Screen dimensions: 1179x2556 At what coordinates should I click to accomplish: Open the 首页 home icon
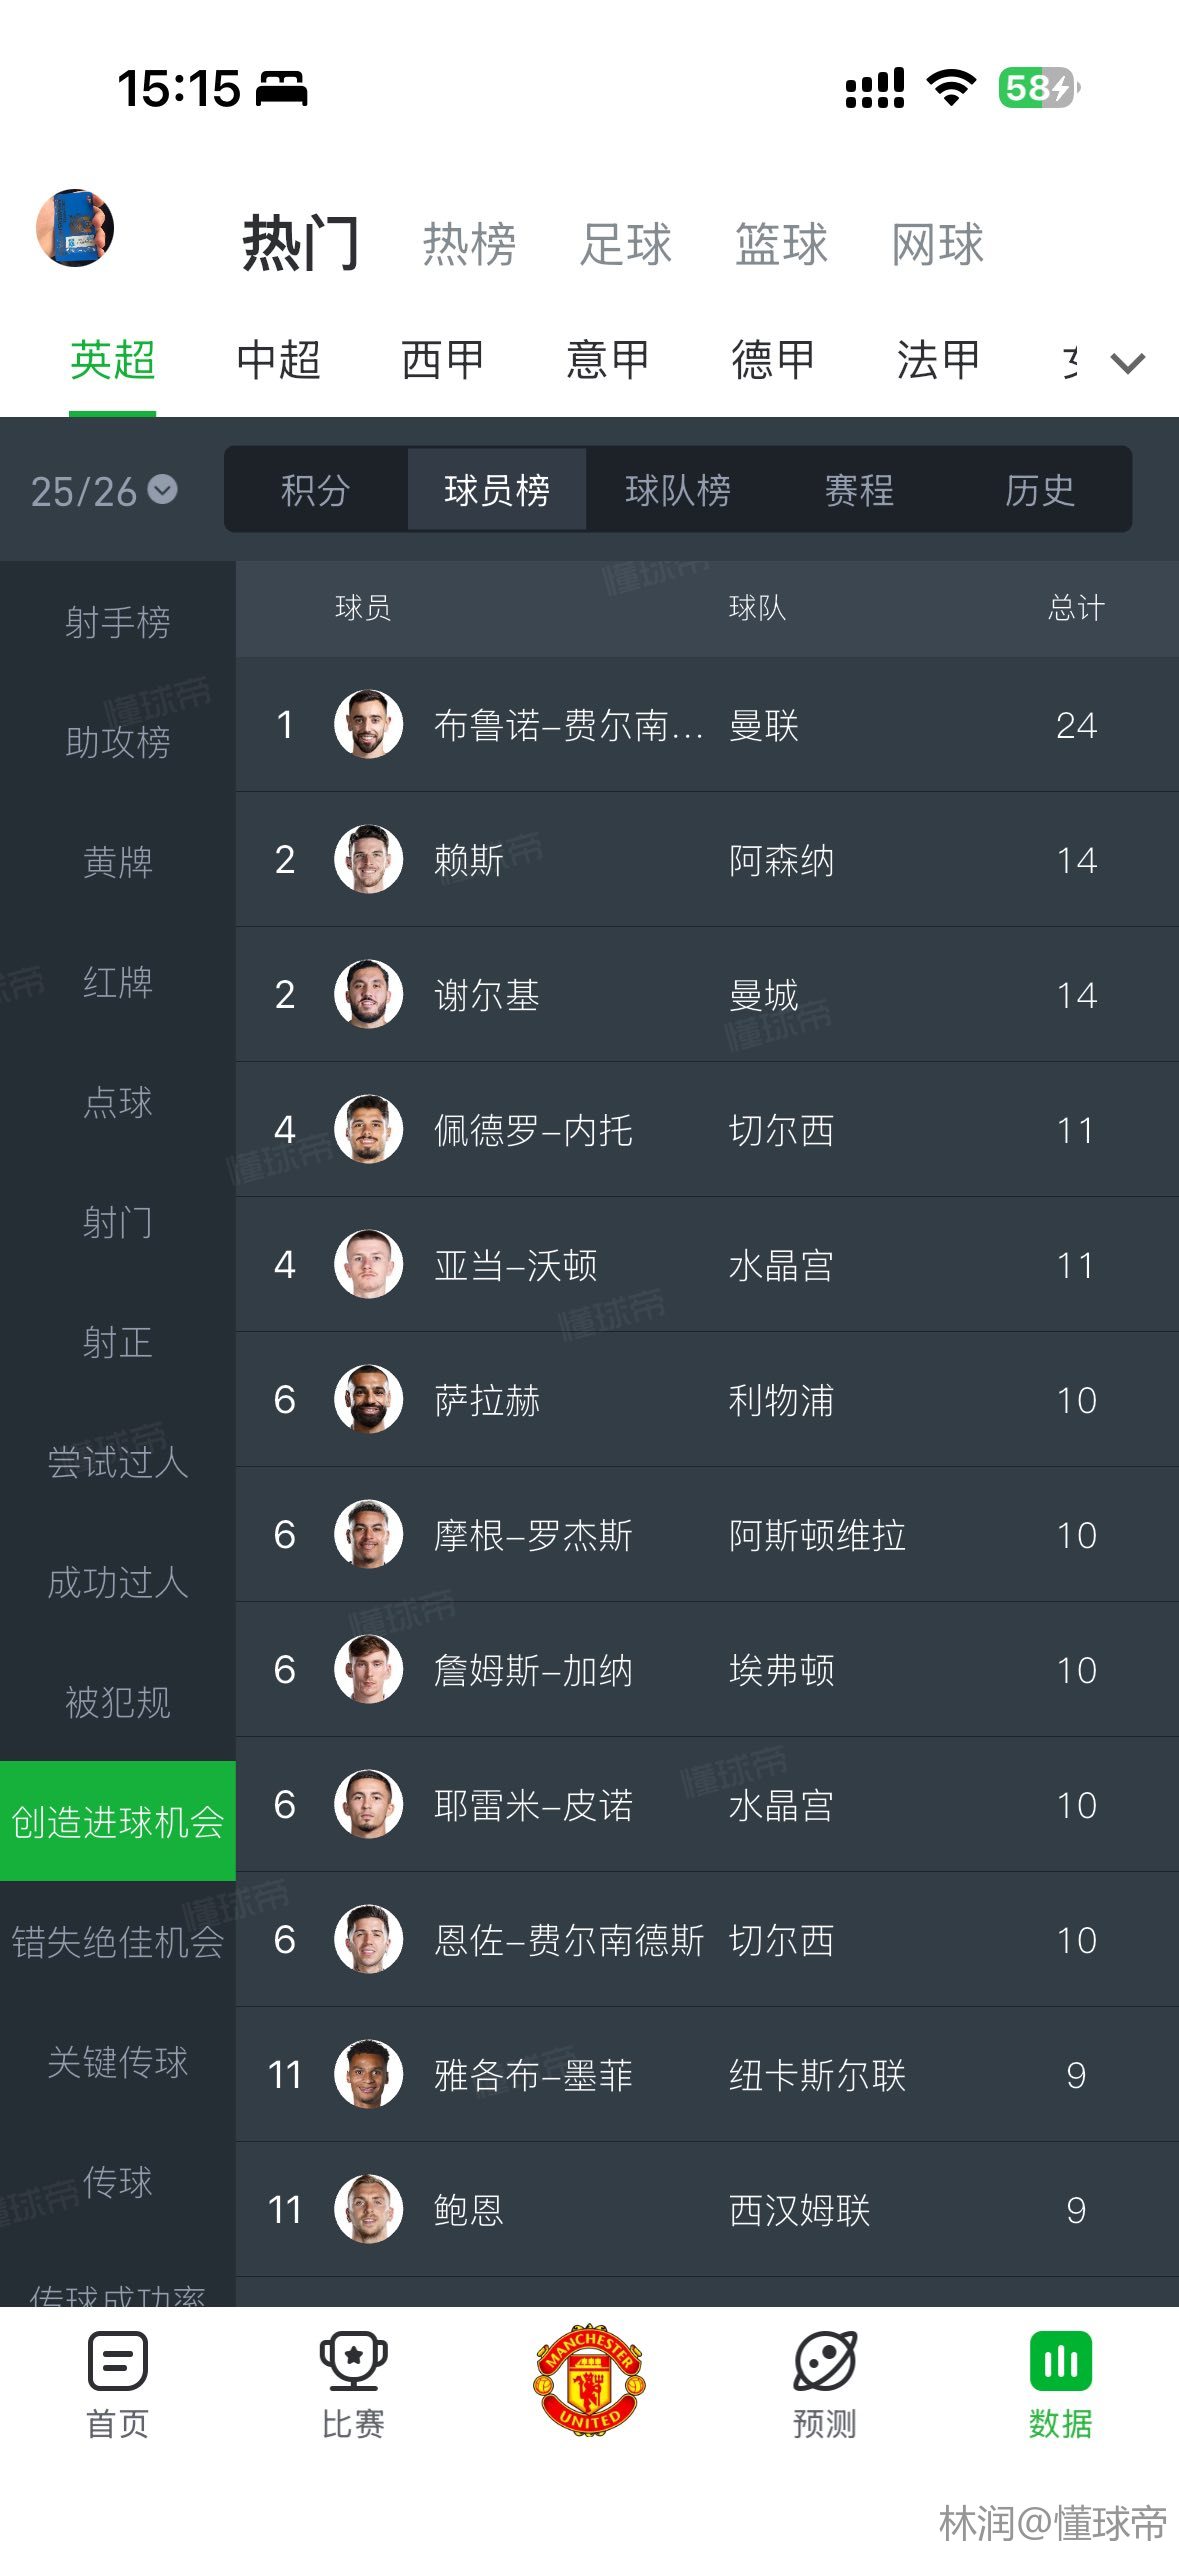click(x=118, y=2362)
